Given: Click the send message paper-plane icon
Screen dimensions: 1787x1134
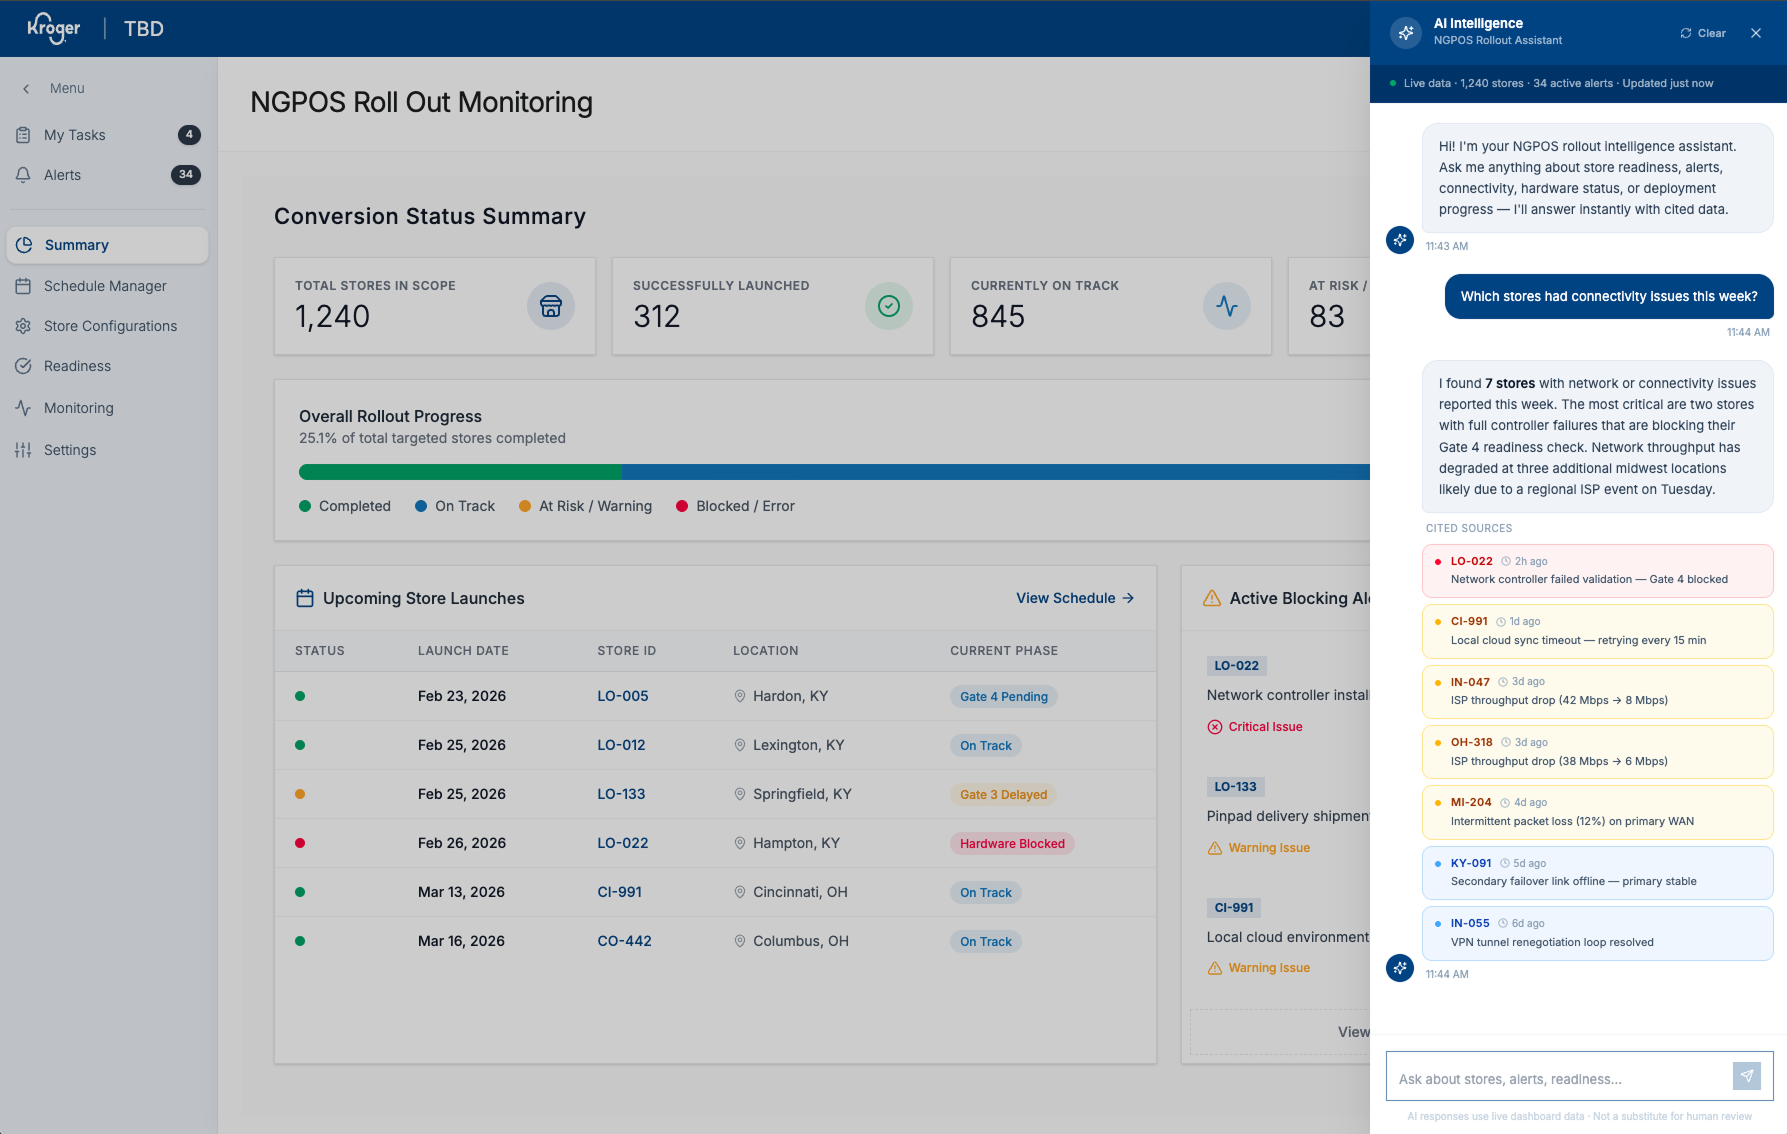Looking at the screenshot, I should point(1746,1076).
